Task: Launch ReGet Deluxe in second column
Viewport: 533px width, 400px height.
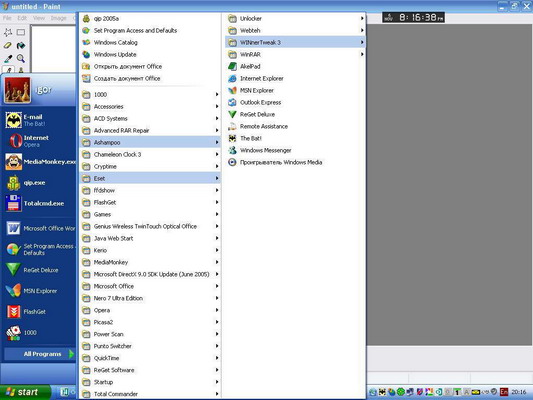Action: [295, 114]
